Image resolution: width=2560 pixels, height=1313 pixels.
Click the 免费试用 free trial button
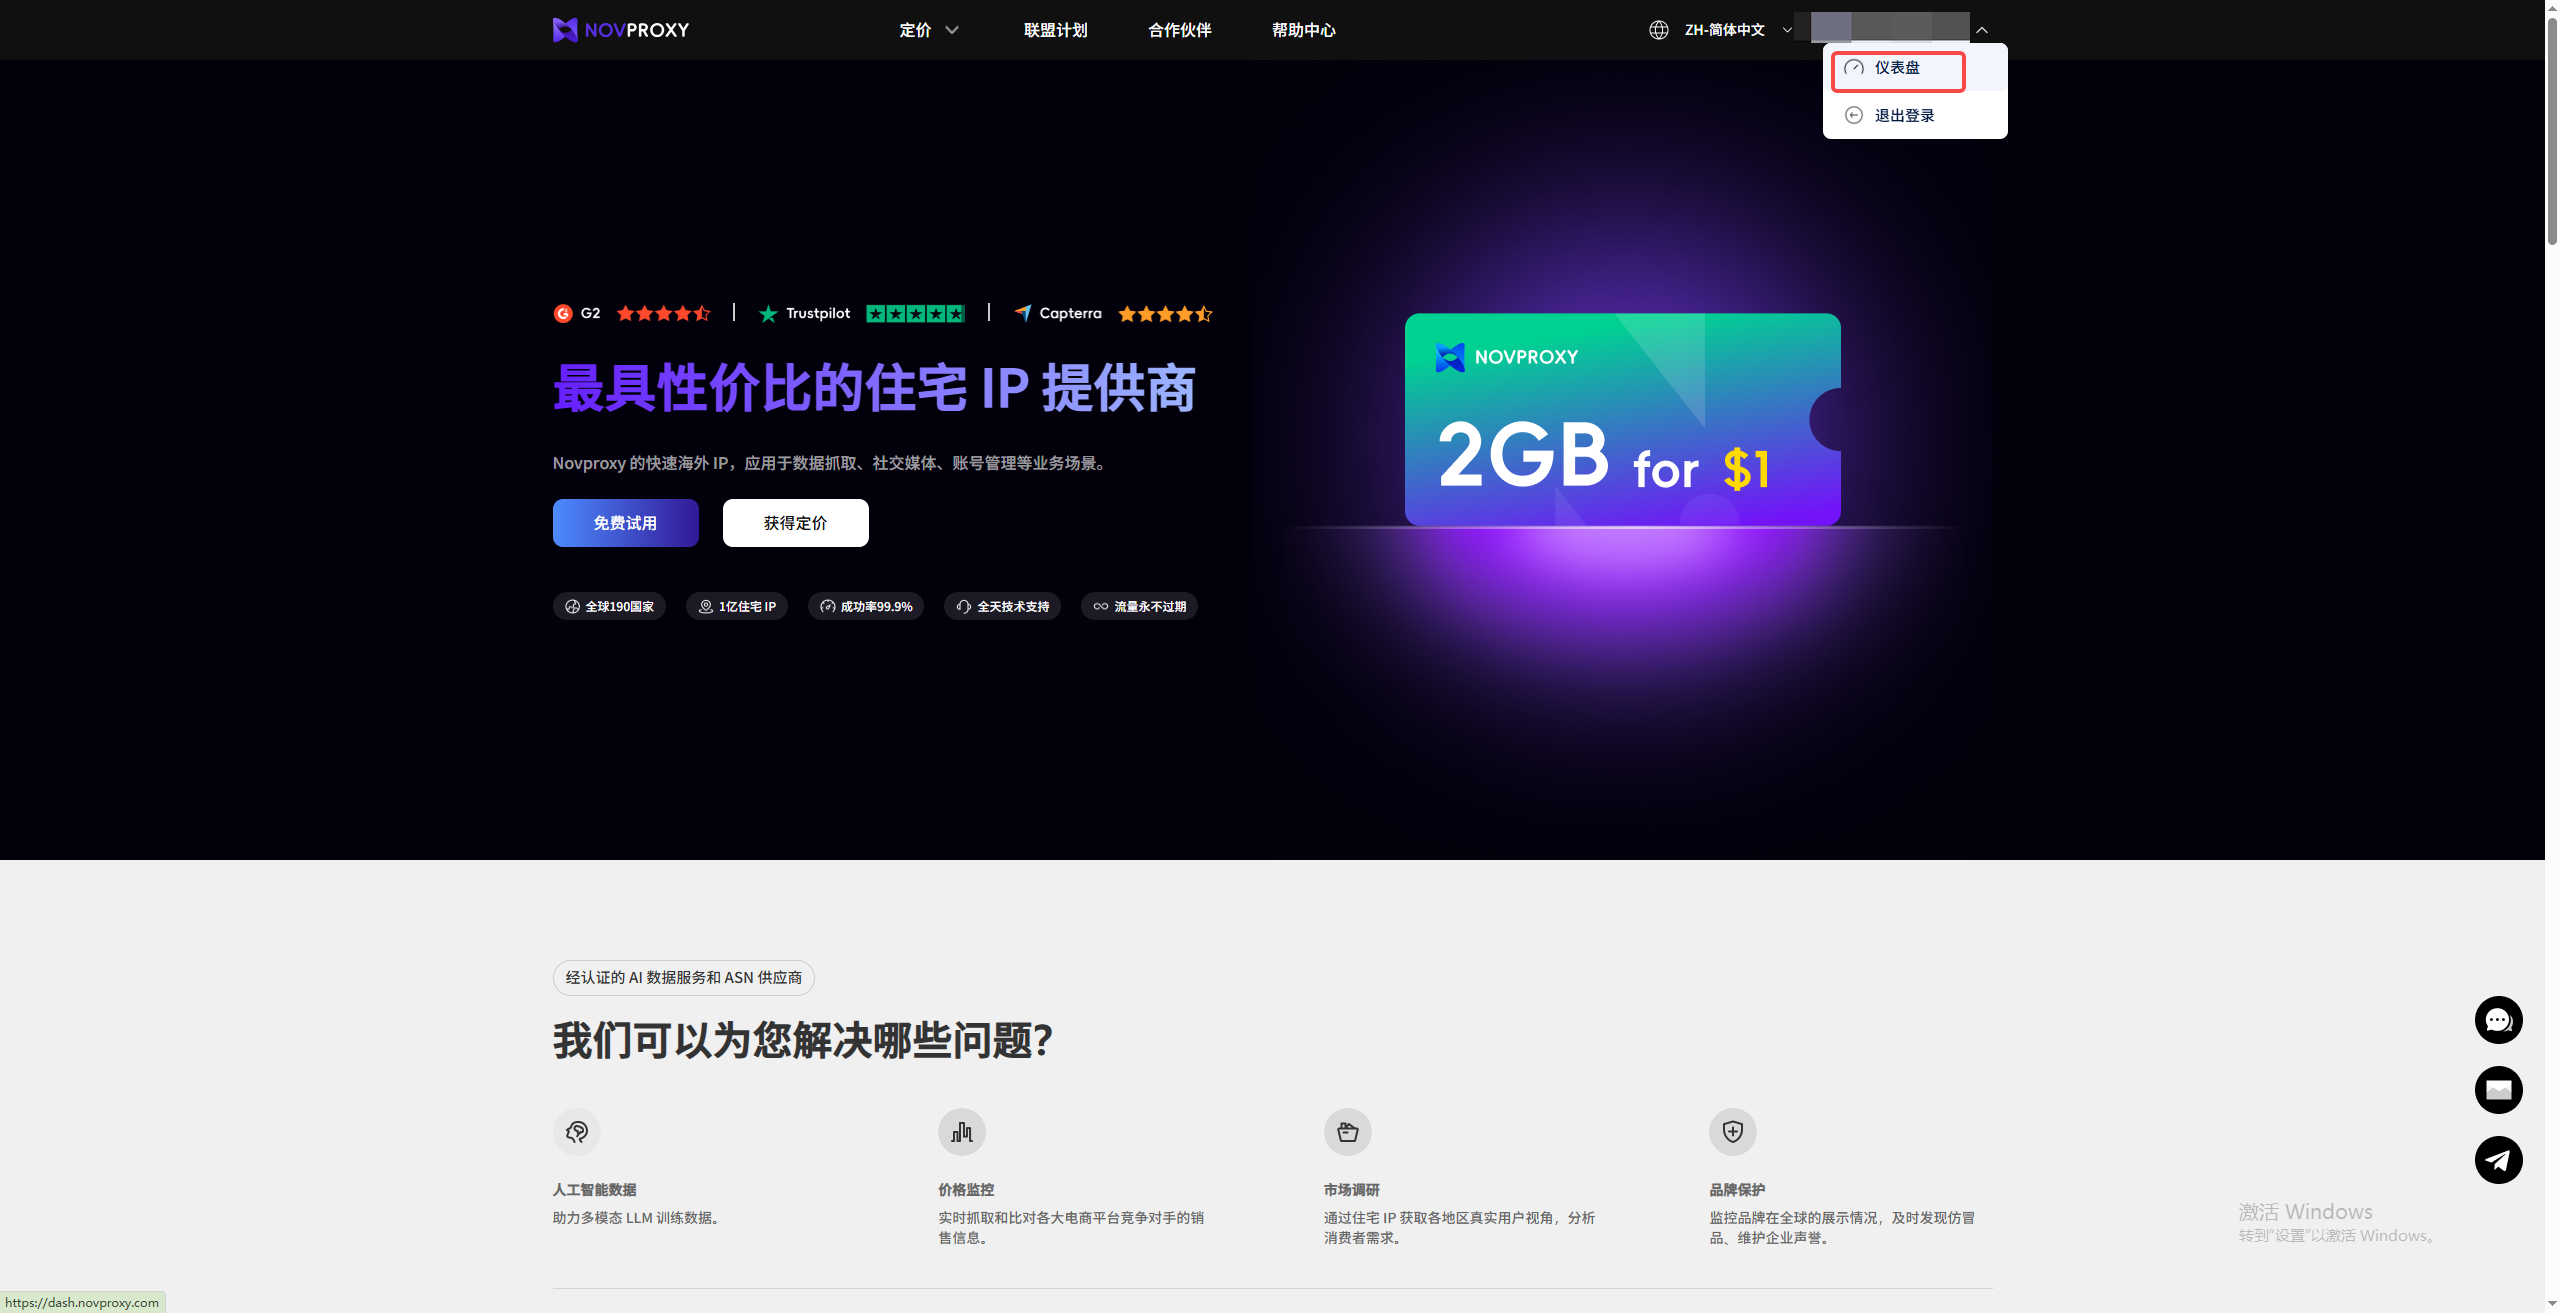click(625, 523)
